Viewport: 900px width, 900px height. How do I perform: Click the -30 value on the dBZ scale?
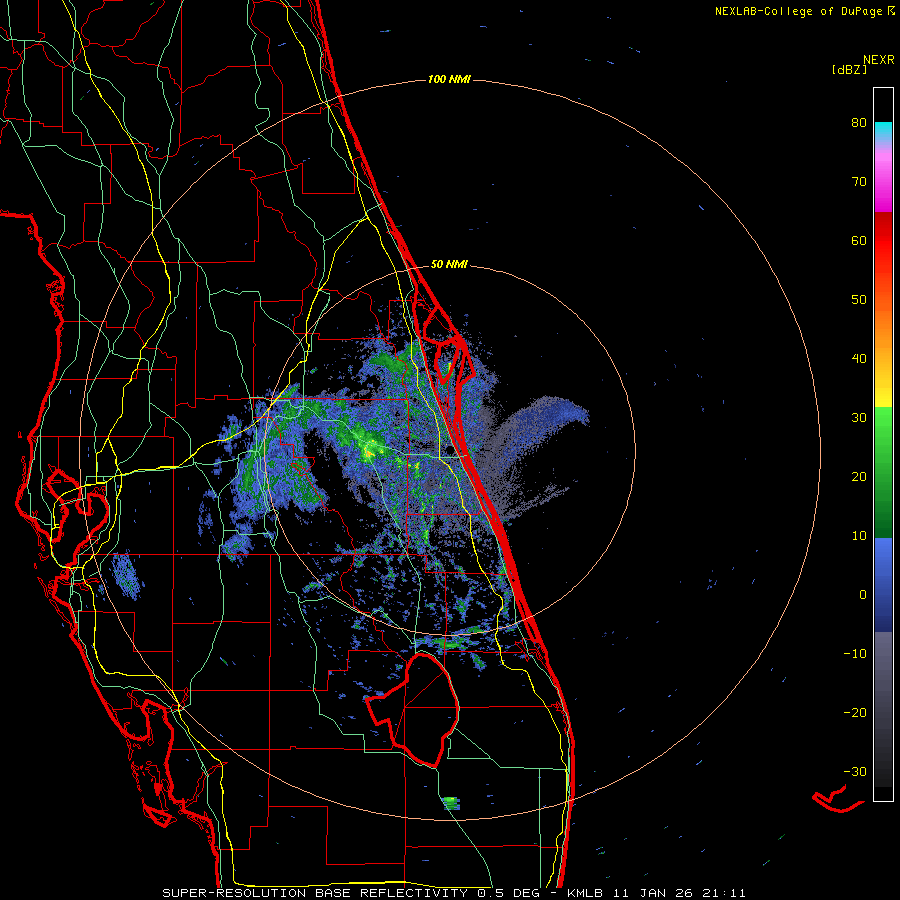click(x=855, y=772)
